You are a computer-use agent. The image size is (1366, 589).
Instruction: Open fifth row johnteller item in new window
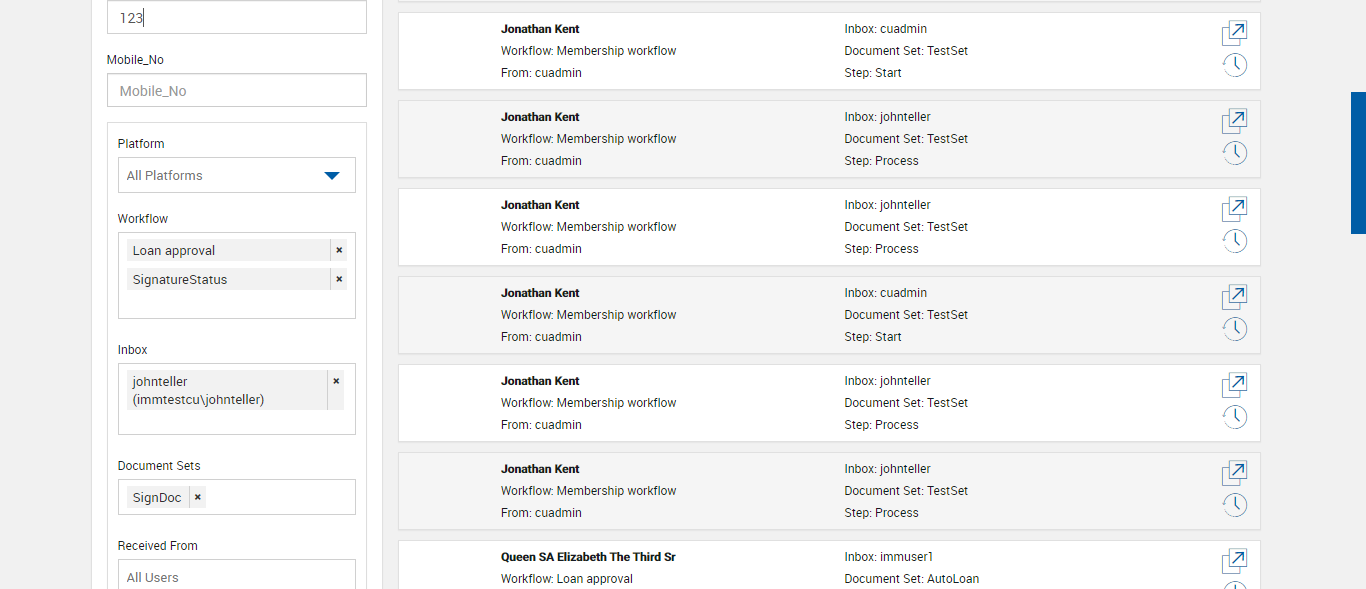pyautogui.click(x=1234, y=385)
